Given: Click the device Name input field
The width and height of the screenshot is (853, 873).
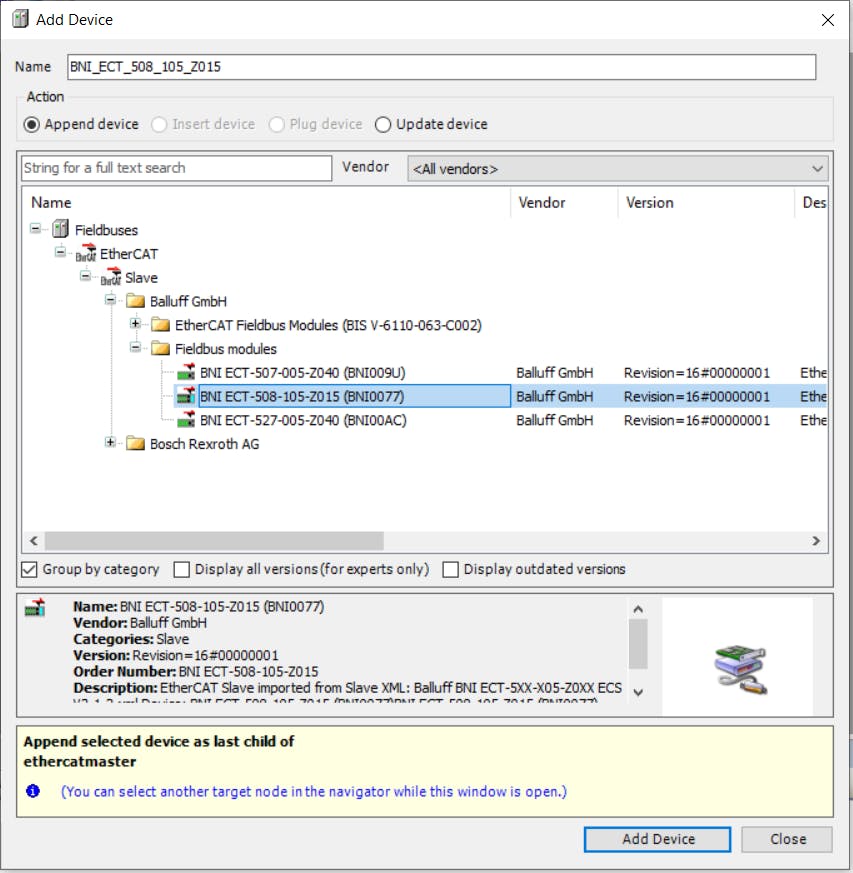Looking at the screenshot, I should 442,67.
